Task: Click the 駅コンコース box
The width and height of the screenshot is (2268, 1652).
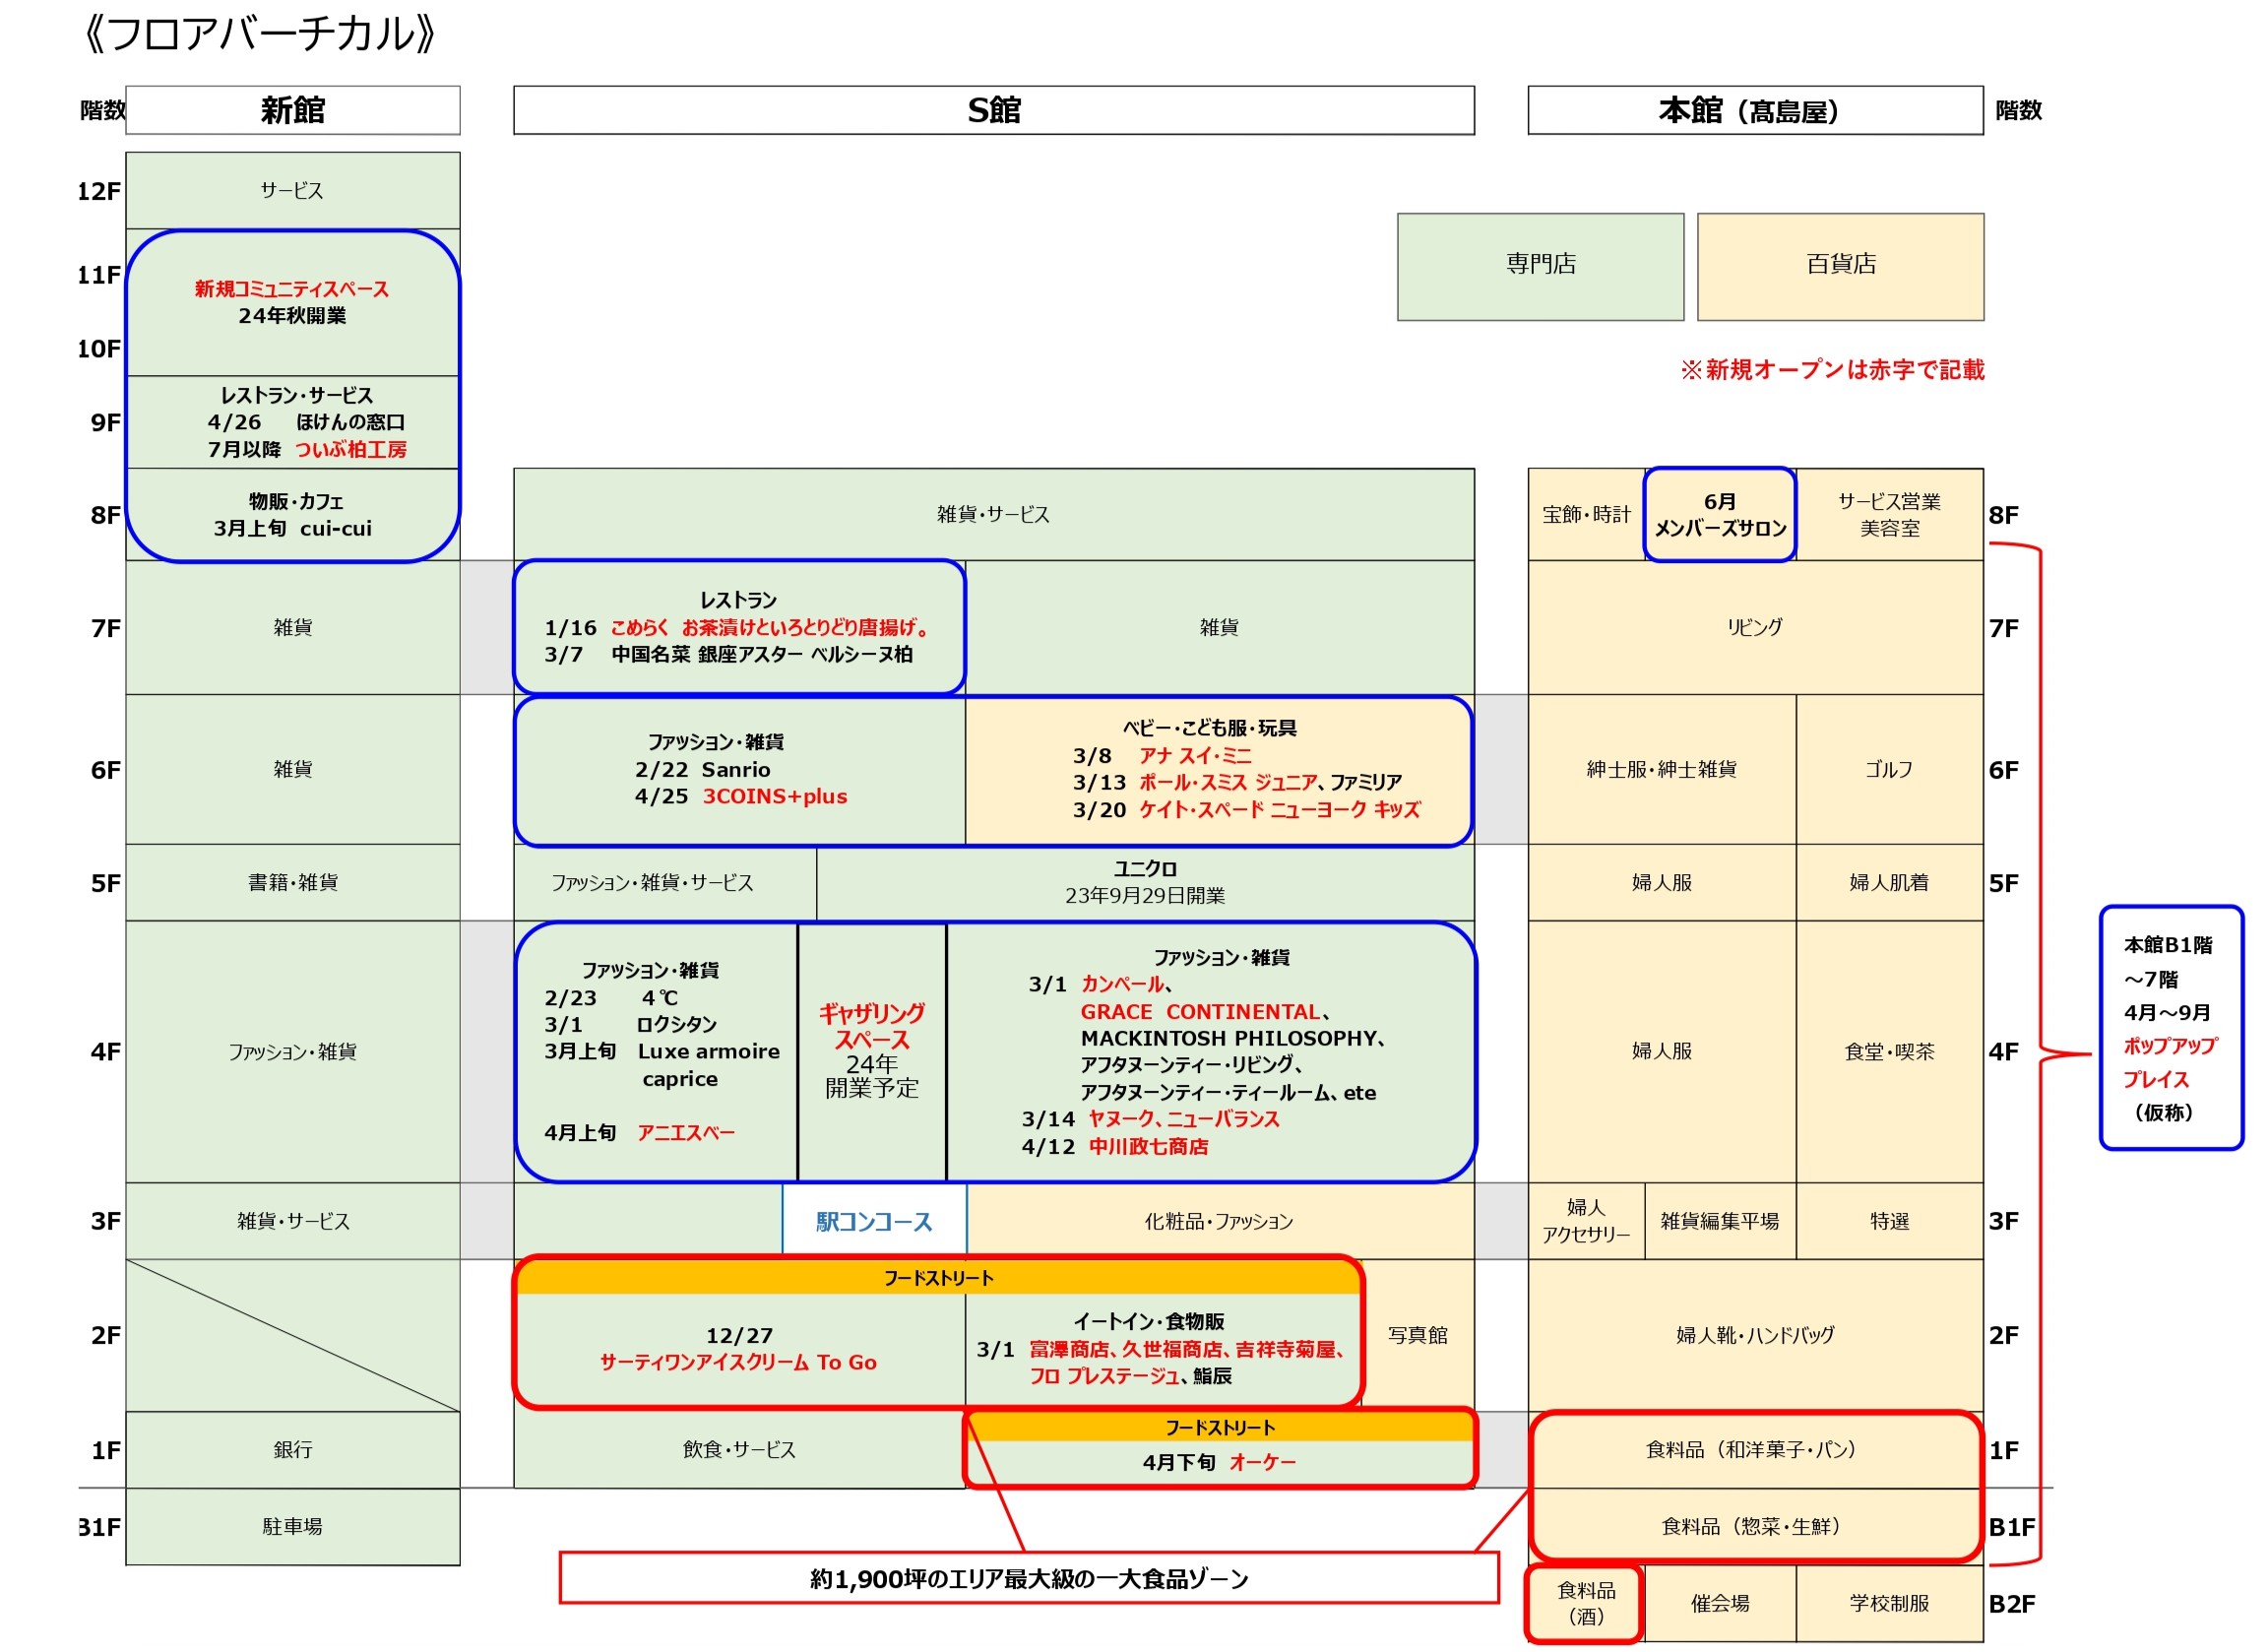Action: click(875, 1222)
